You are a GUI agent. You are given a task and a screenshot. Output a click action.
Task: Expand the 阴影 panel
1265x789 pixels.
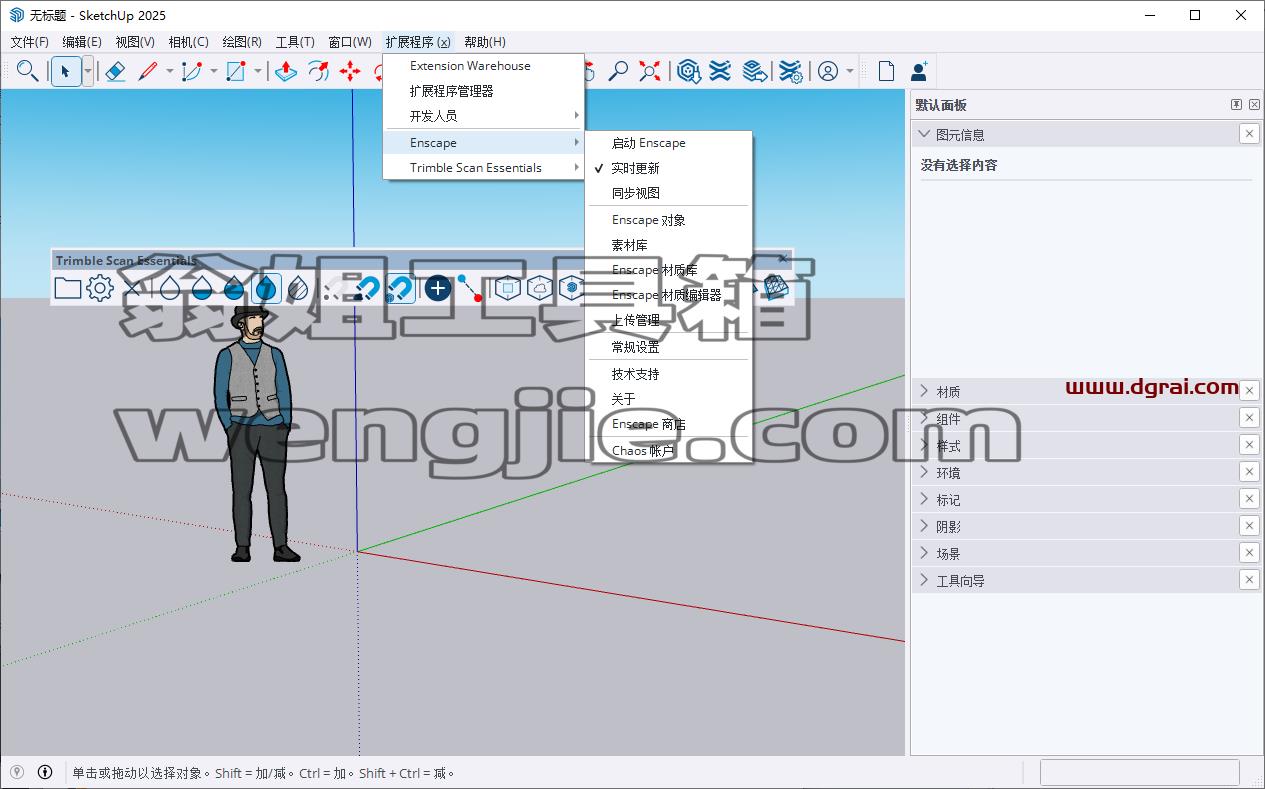point(924,526)
